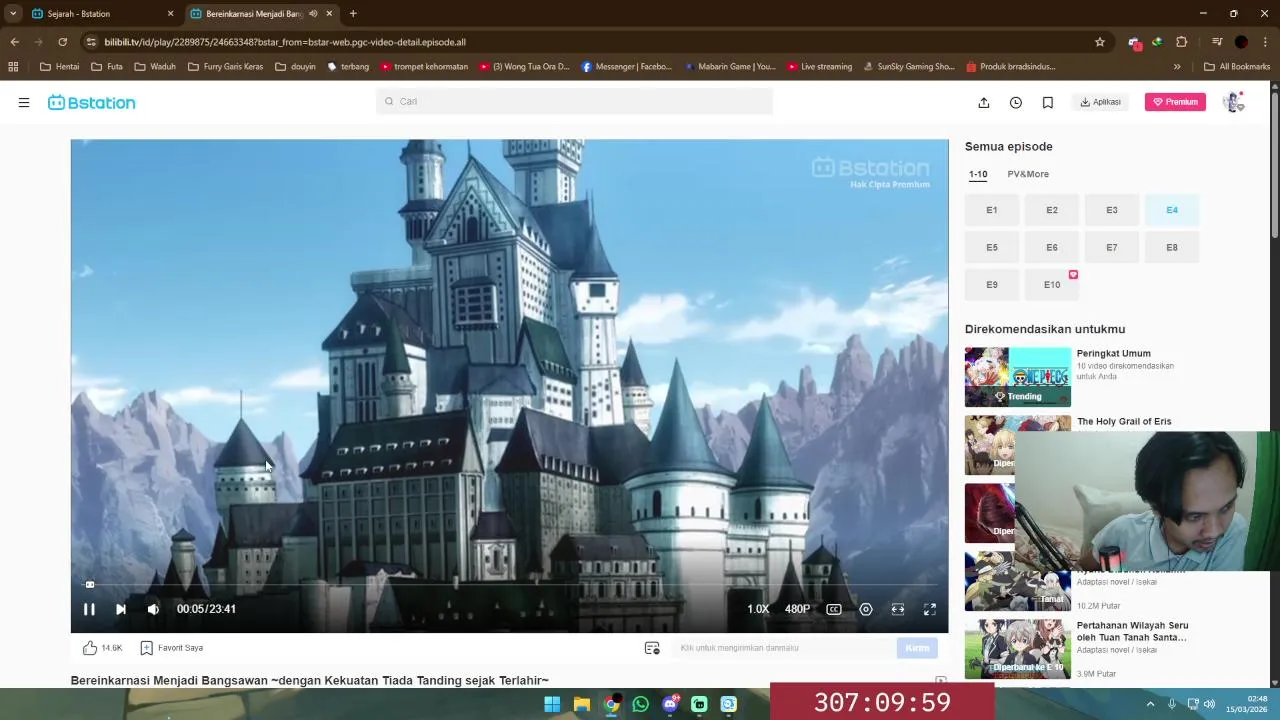Screen dimensions: 1280x720
Task: Close the Sejarah - Bstation tab
Action: (170, 14)
